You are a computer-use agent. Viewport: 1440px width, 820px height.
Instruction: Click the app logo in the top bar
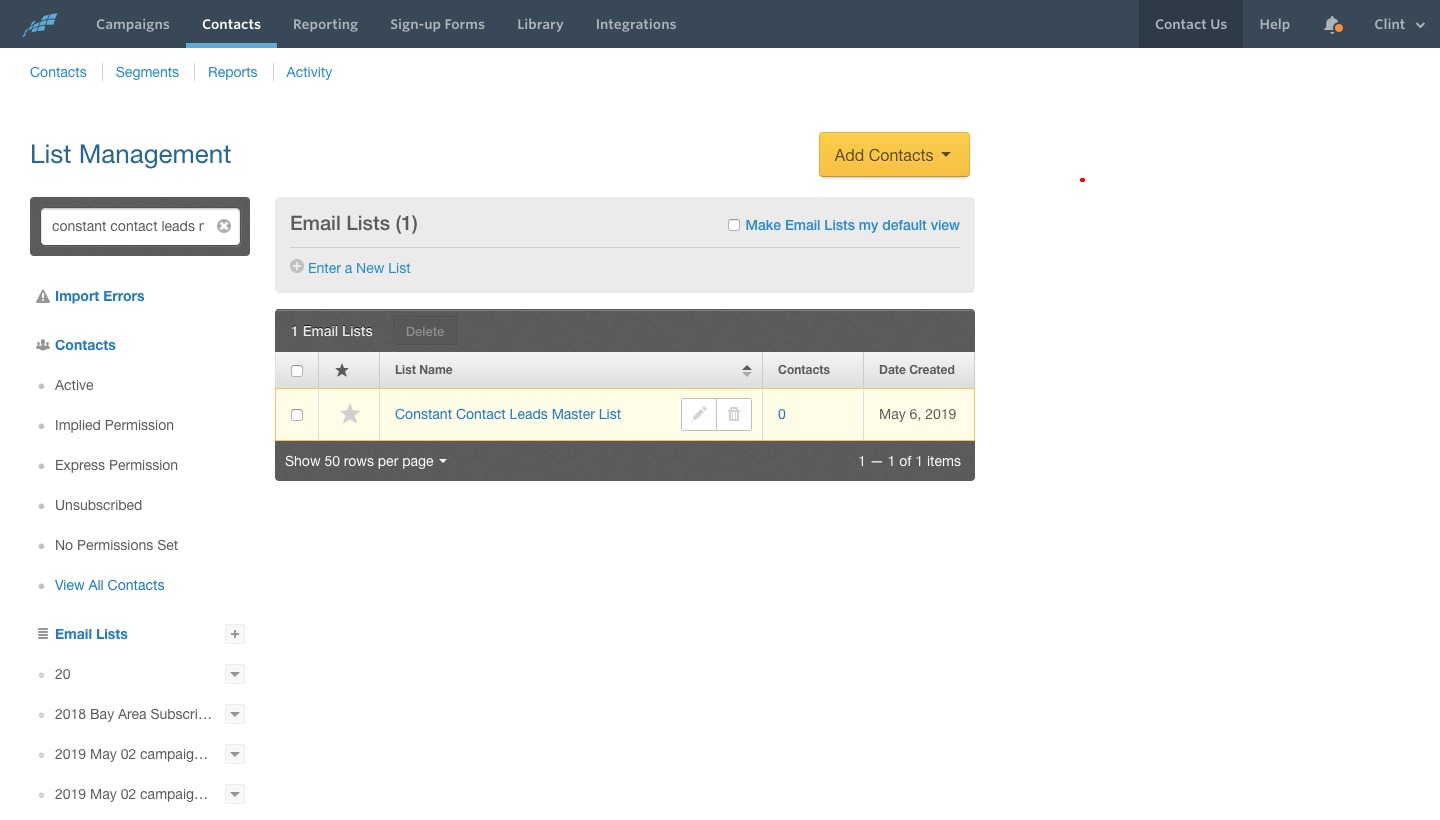41,24
